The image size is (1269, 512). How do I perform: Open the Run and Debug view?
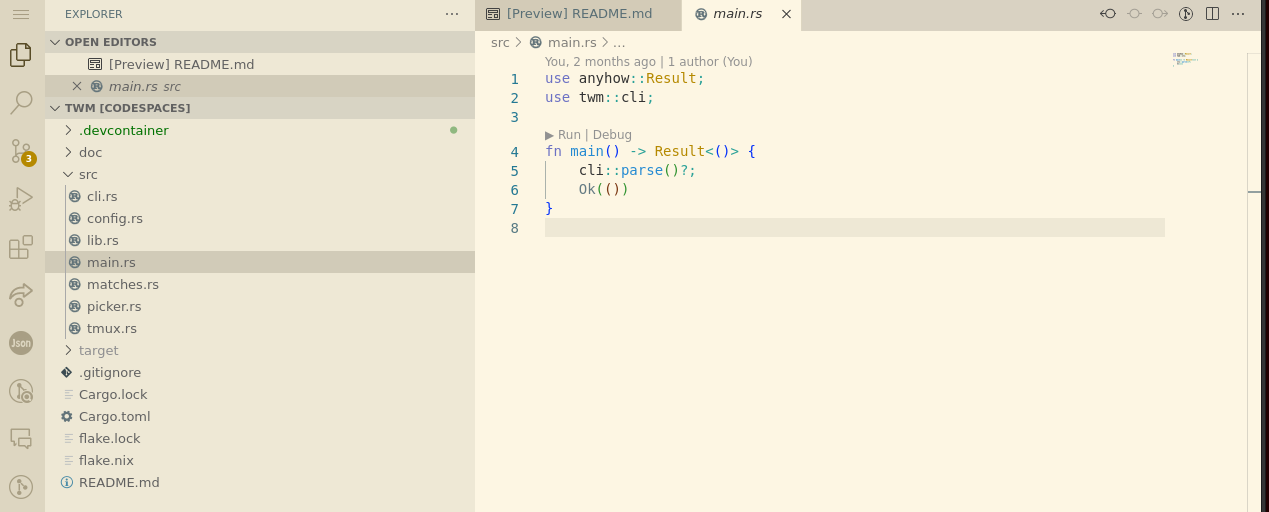(21, 198)
